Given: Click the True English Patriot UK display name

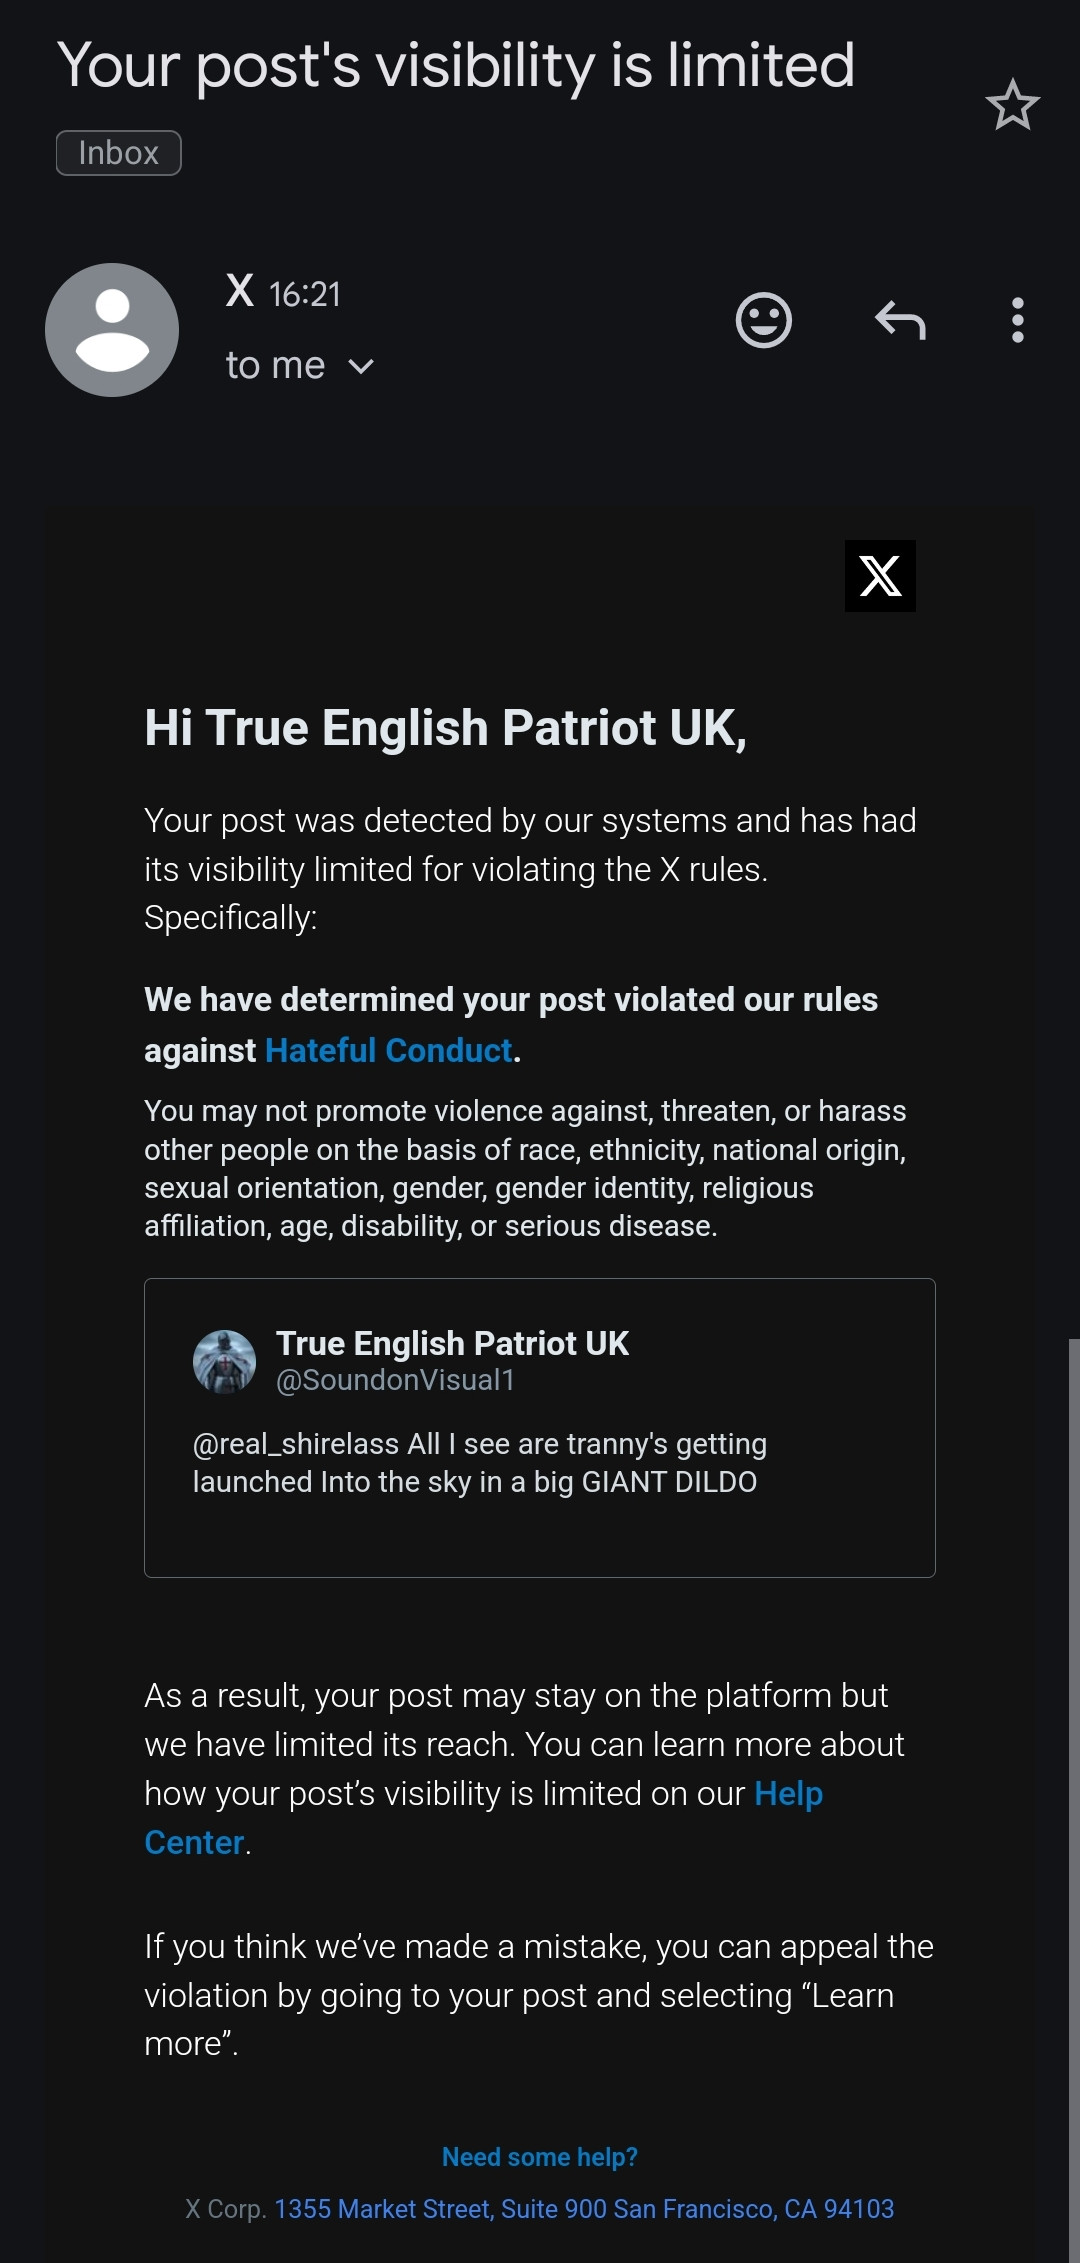Looking at the screenshot, I should tap(452, 1343).
